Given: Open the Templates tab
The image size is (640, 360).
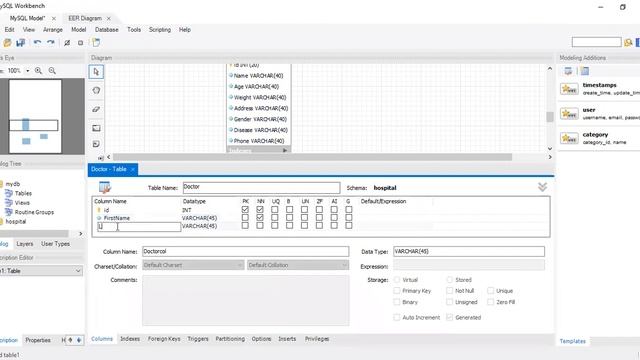Looking at the screenshot, I should 572,341.
